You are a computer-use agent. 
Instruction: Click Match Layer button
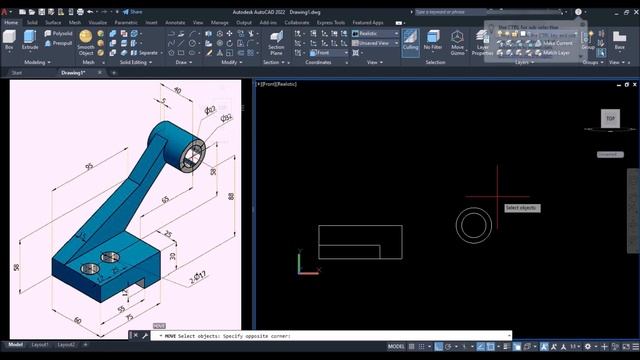pyautogui.click(x=552, y=53)
